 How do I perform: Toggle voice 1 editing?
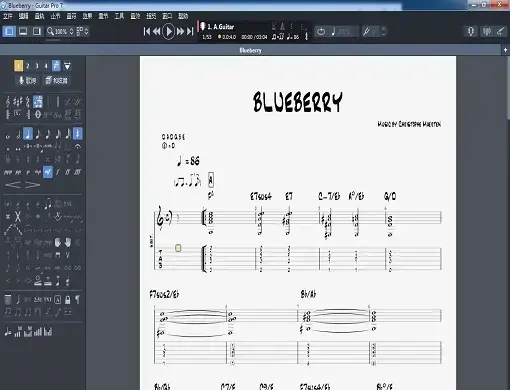pos(18,66)
